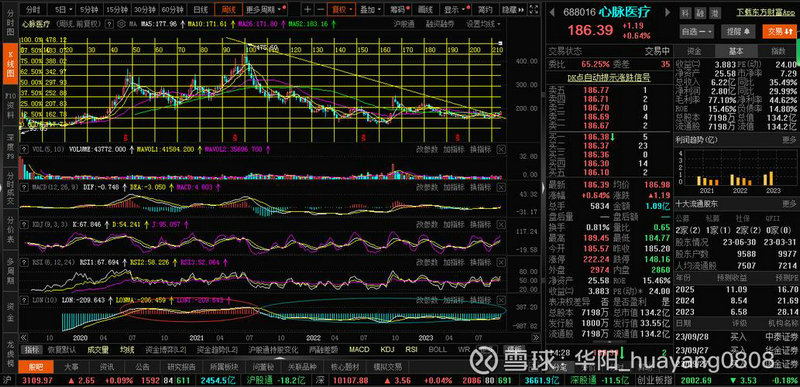The width and height of the screenshot is (800, 387).
Task: Click 加指标 on the KDJ panel
Action: pos(454,225)
